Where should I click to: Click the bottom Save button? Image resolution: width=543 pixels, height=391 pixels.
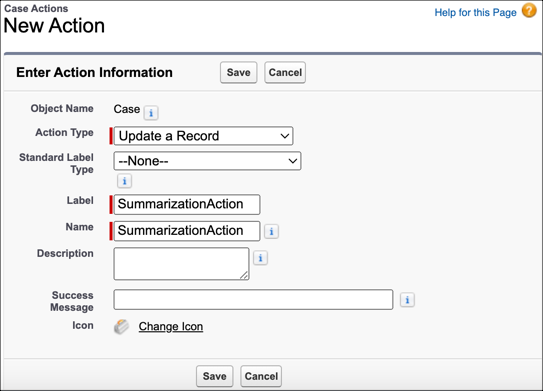coord(215,376)
